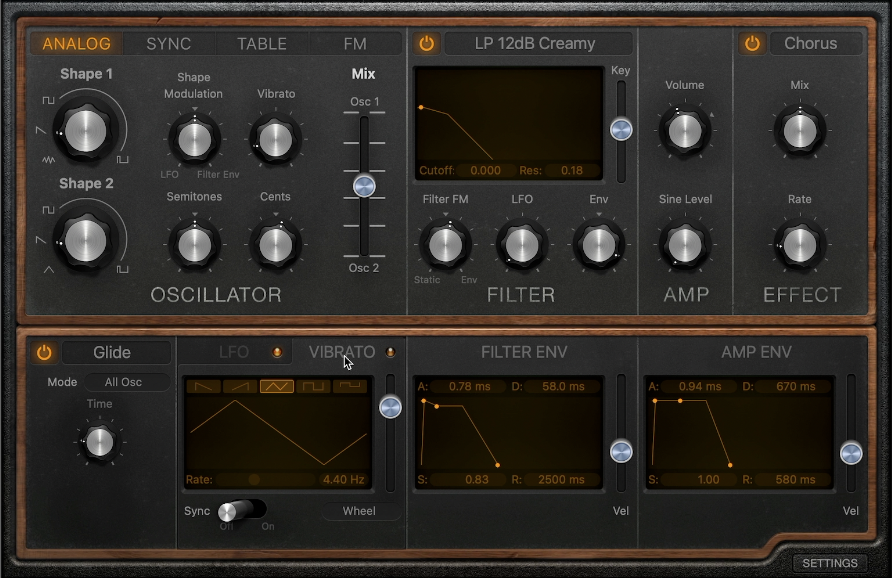Select the pulse LFO waveform

[350, 387]
